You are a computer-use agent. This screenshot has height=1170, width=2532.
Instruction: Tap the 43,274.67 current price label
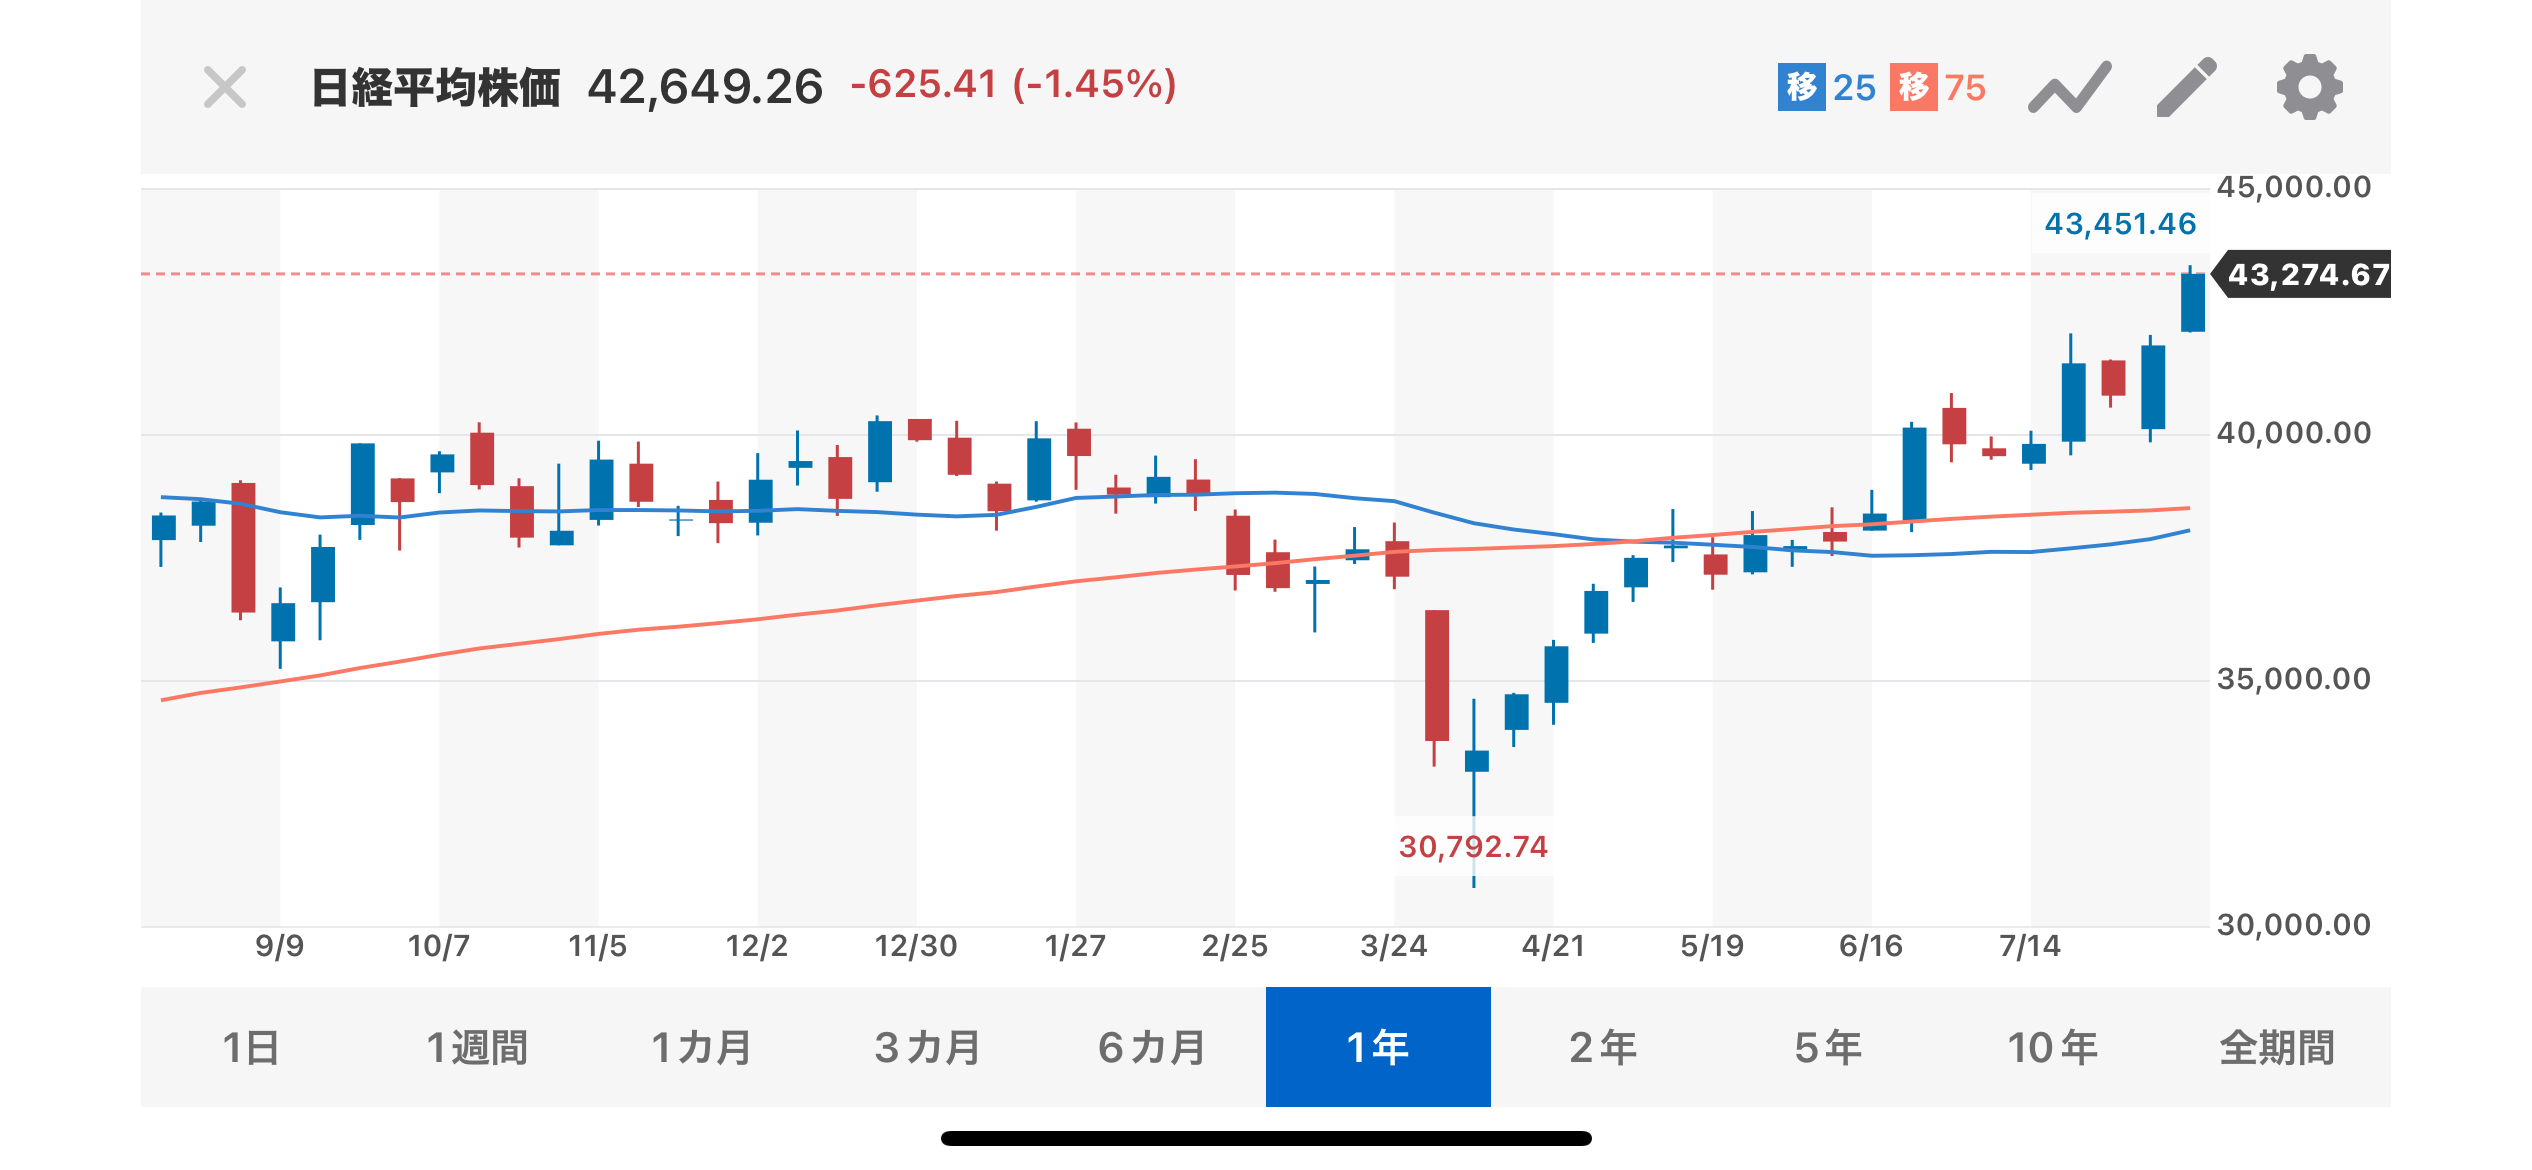[2307, 275]
